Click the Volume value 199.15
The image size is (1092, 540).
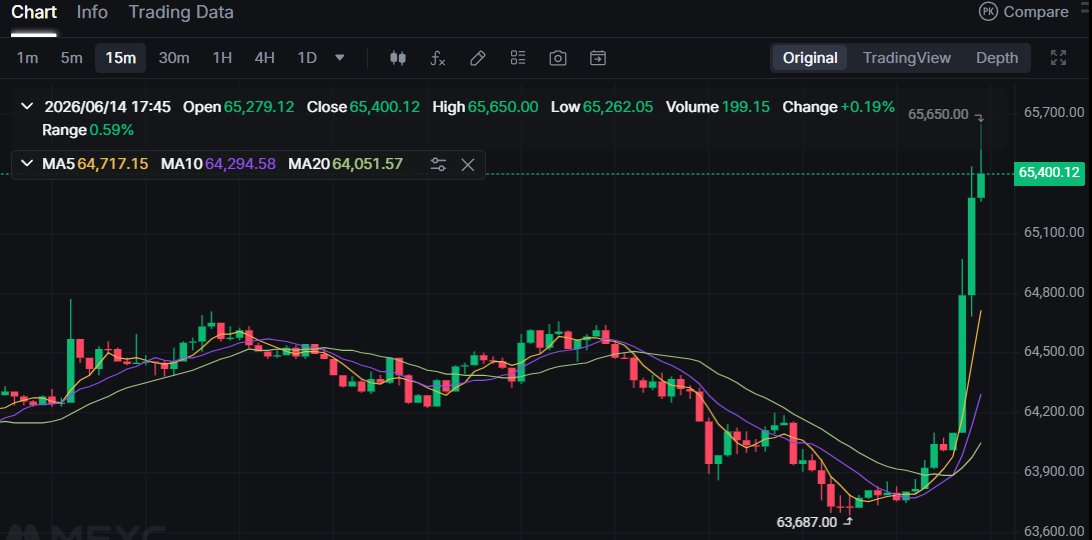(746, 107)
